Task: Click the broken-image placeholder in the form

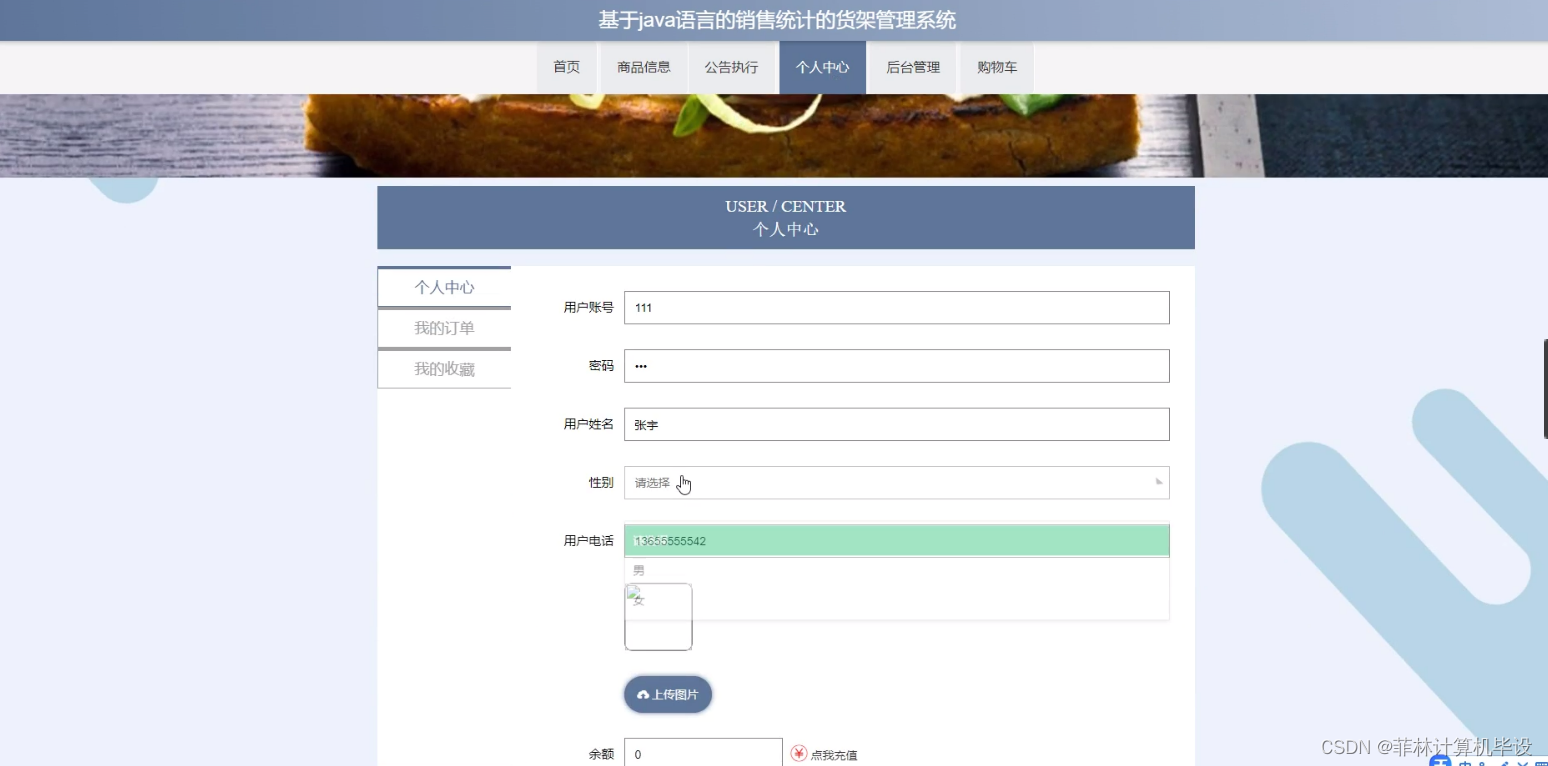Action: point(657,616)
